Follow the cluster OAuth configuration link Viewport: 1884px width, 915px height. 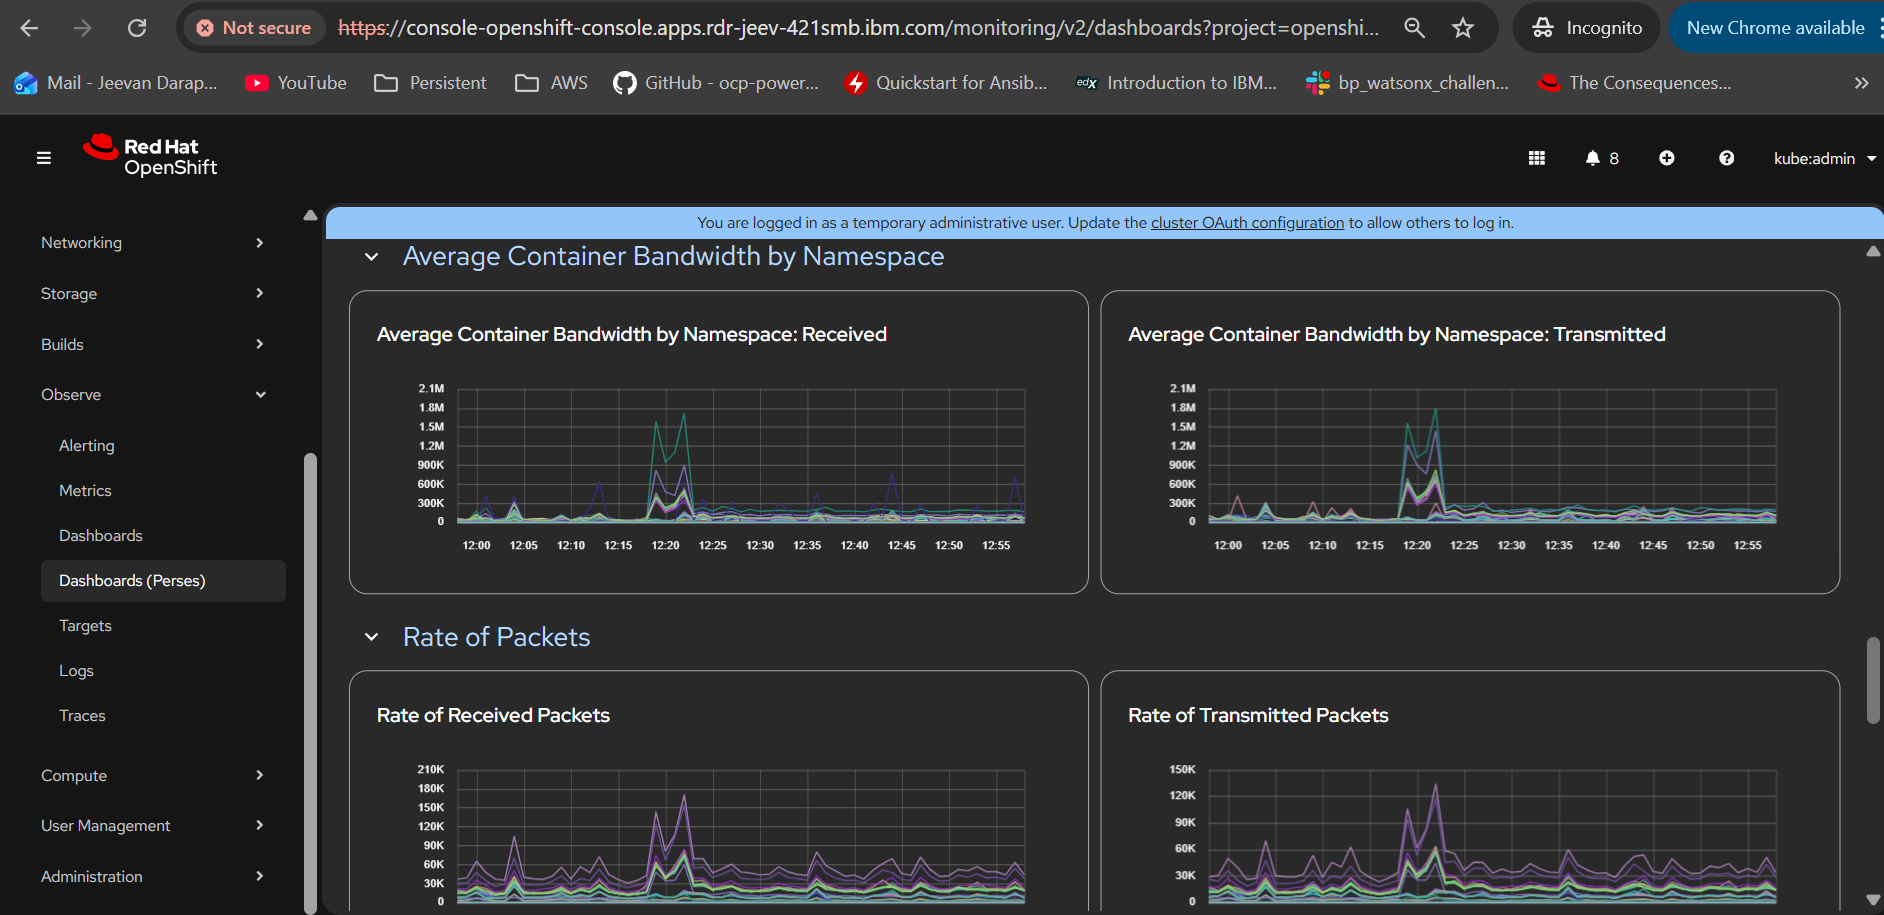tap(1247, 223)
